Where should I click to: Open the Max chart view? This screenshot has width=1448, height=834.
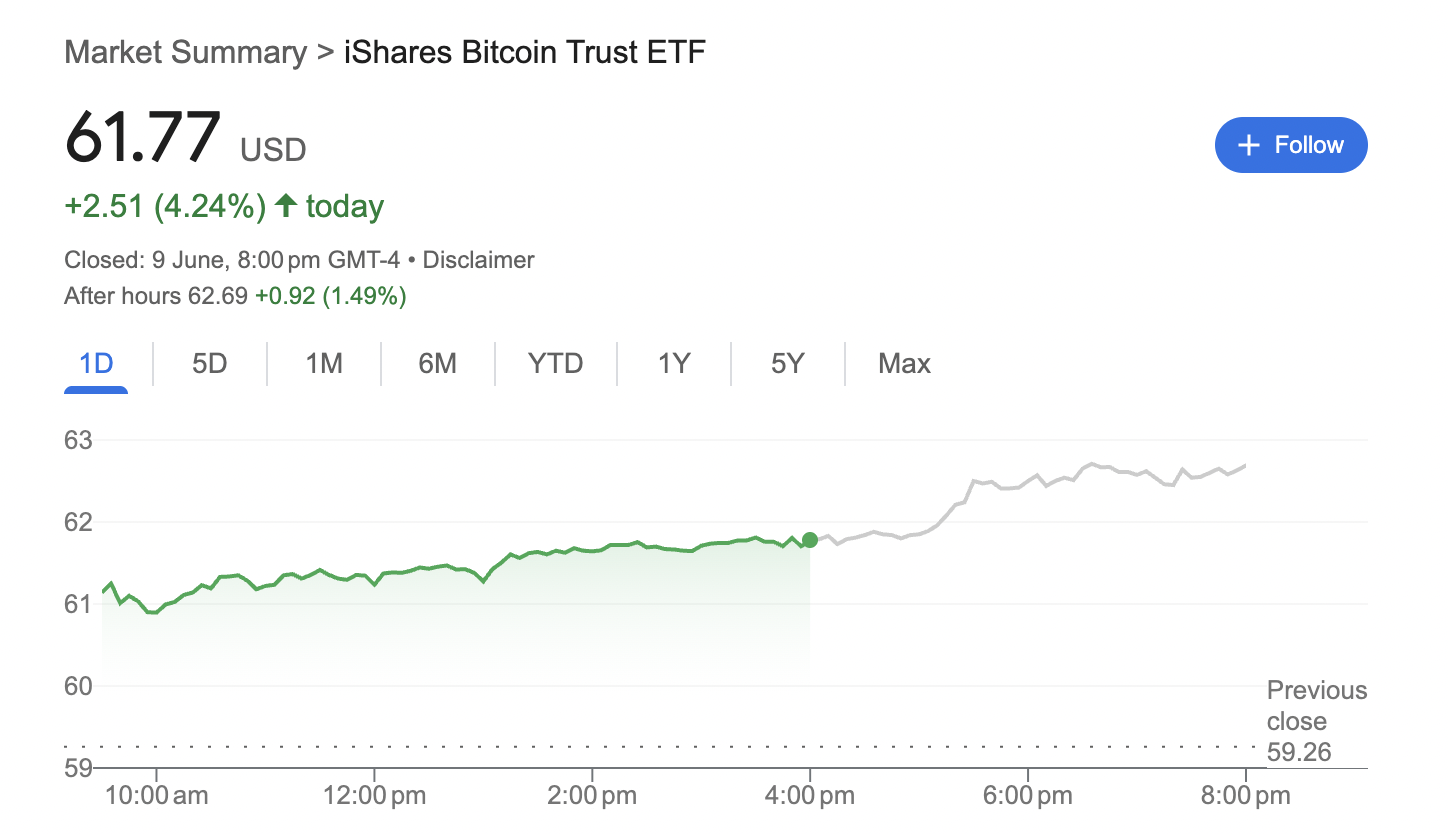pos(903,364)
